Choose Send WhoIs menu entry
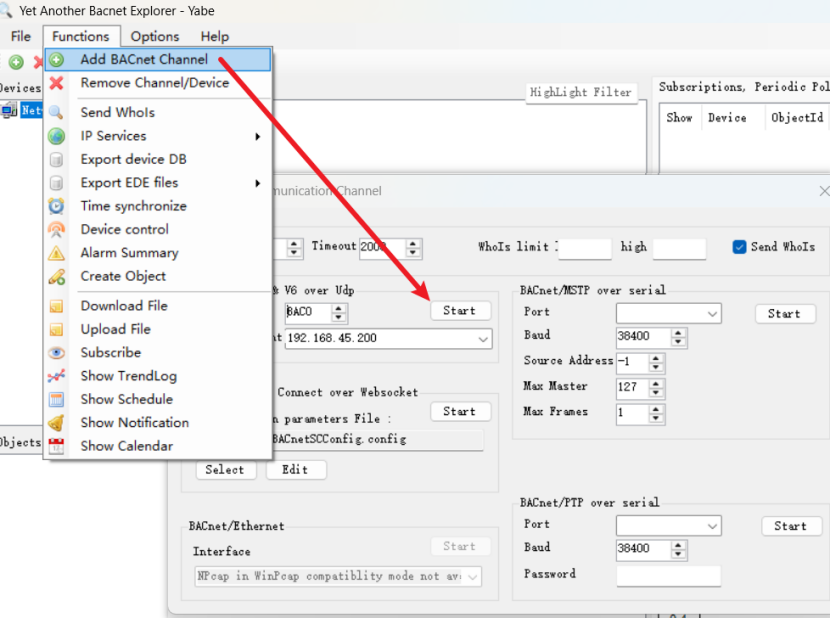 [158, 112]
